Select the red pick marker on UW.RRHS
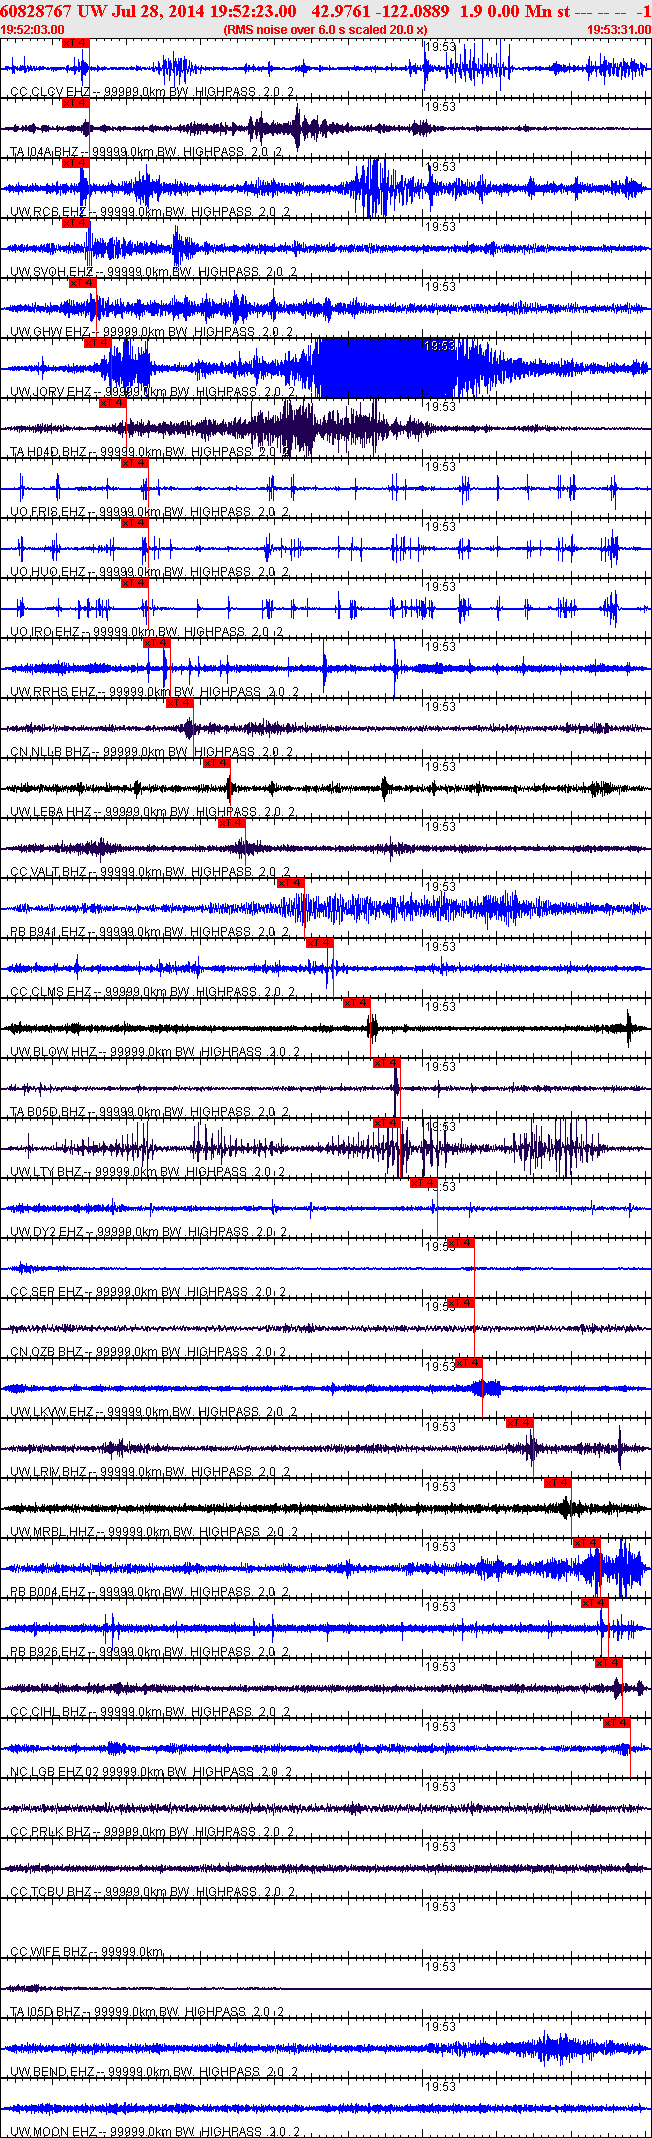 click(157, 643)
